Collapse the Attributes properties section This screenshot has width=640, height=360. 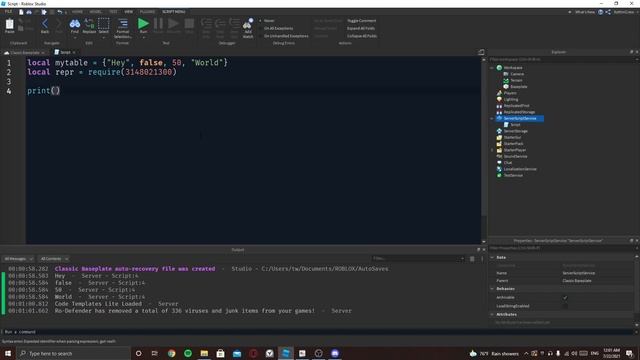(492, 315)
